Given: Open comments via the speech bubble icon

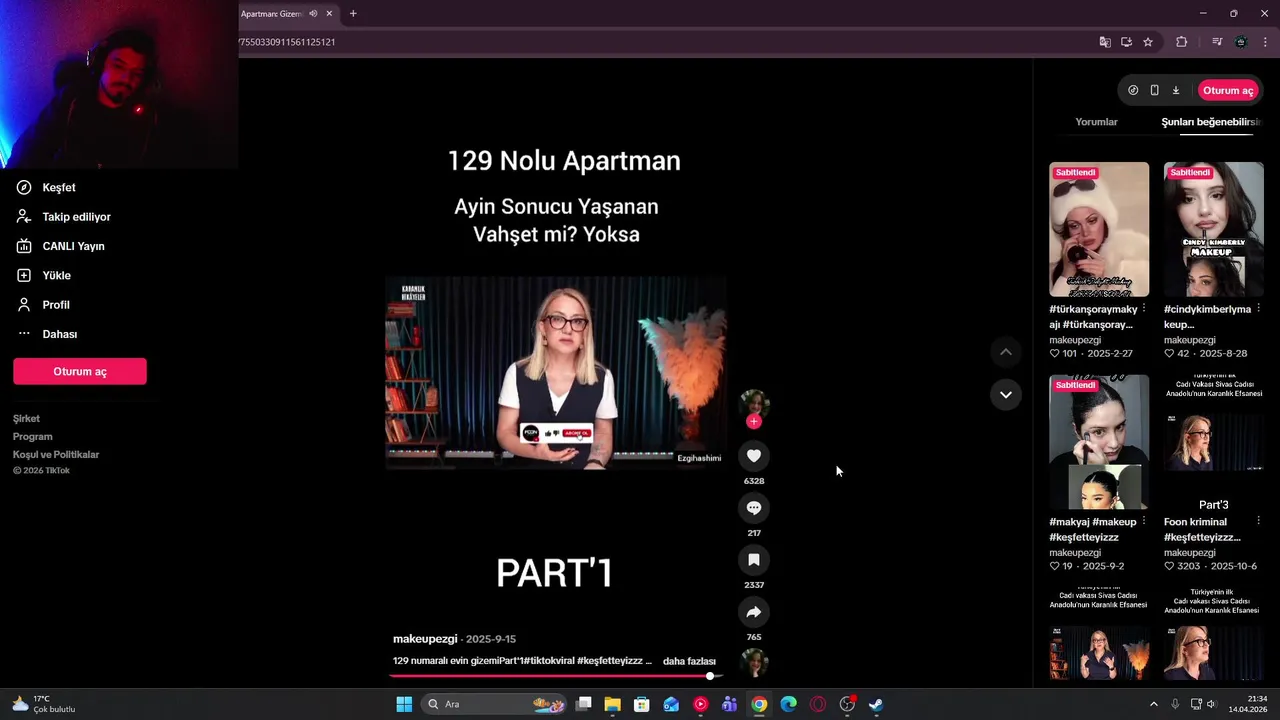Looking at the screenshot, I should click(x=754, y=508).
